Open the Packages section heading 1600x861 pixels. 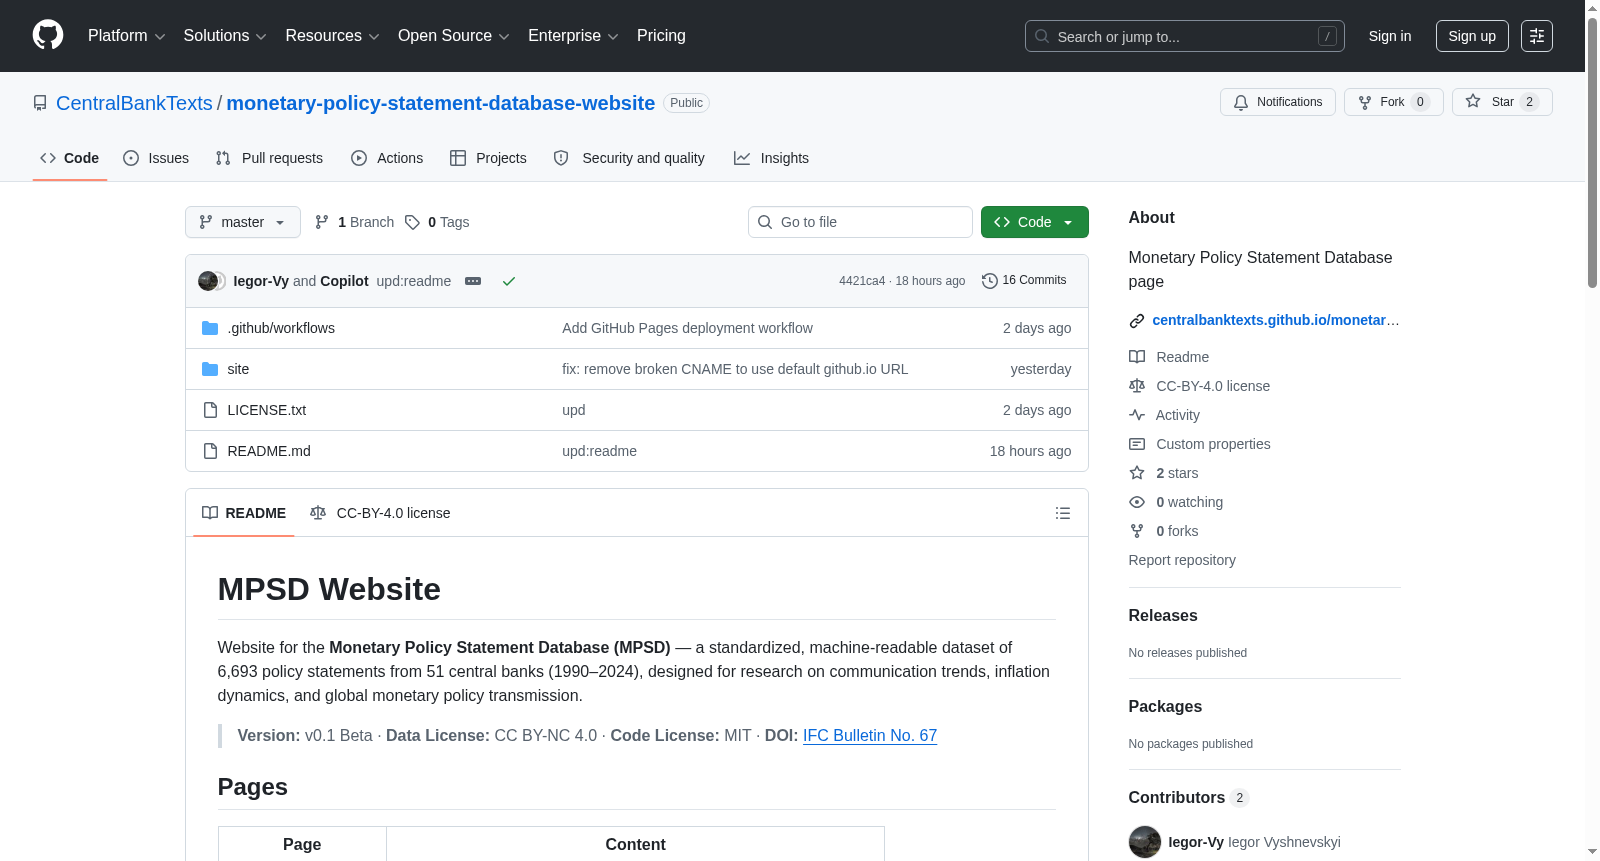point(1165,707)
